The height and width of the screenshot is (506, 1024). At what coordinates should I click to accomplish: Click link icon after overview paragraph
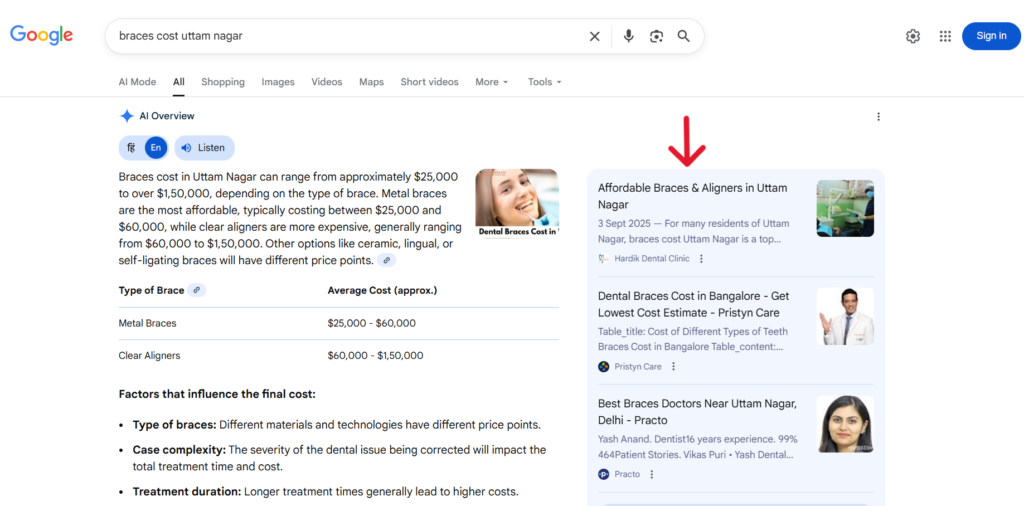click(x=387, y=261)
